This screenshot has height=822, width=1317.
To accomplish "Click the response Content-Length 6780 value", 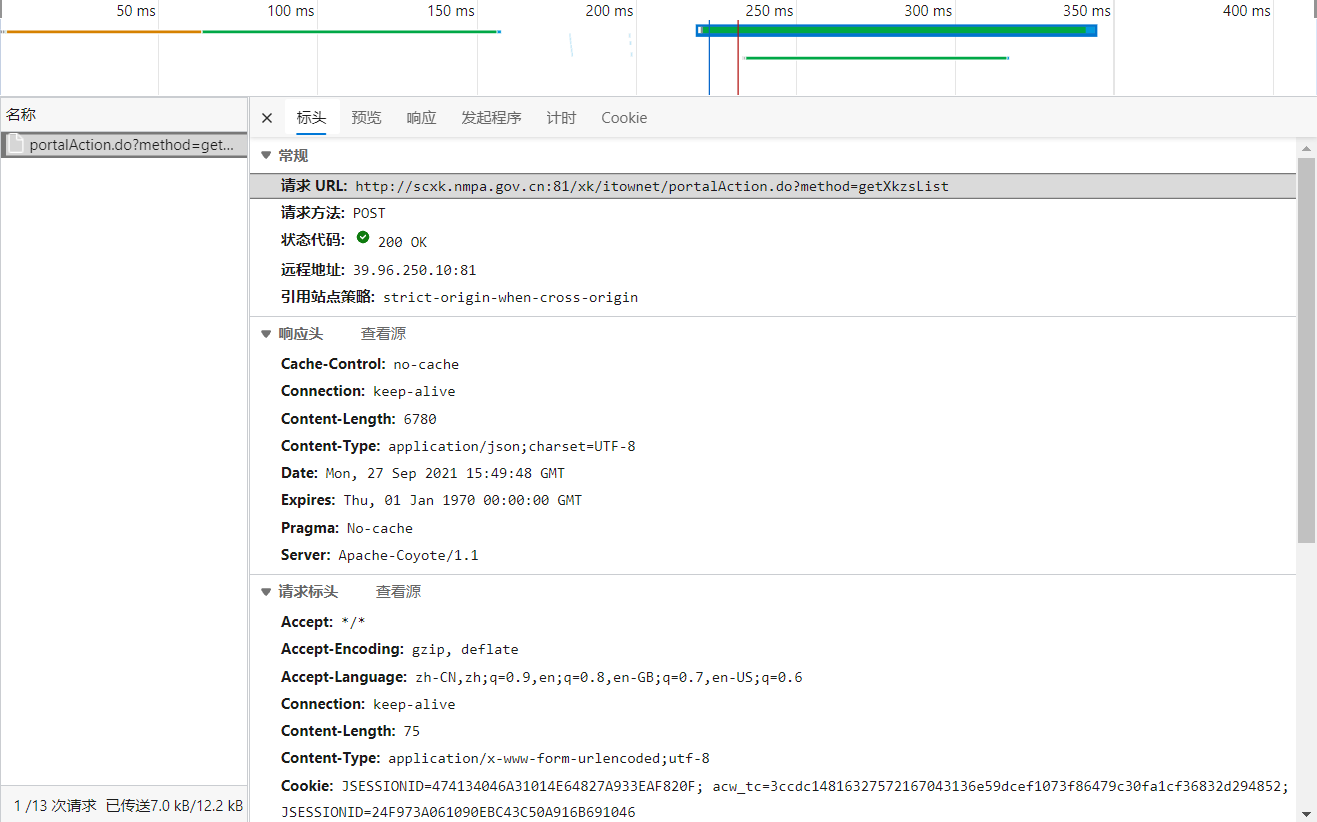I will coord(420,419).
